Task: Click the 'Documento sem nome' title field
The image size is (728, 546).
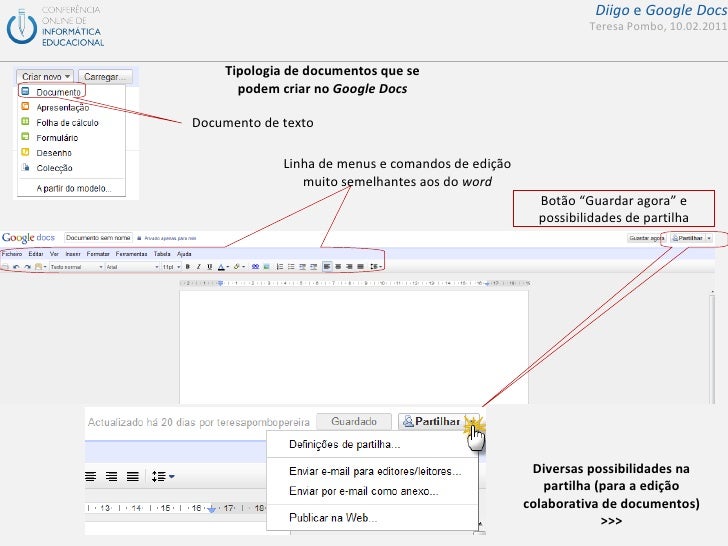Action: click(x=98, y=238)
